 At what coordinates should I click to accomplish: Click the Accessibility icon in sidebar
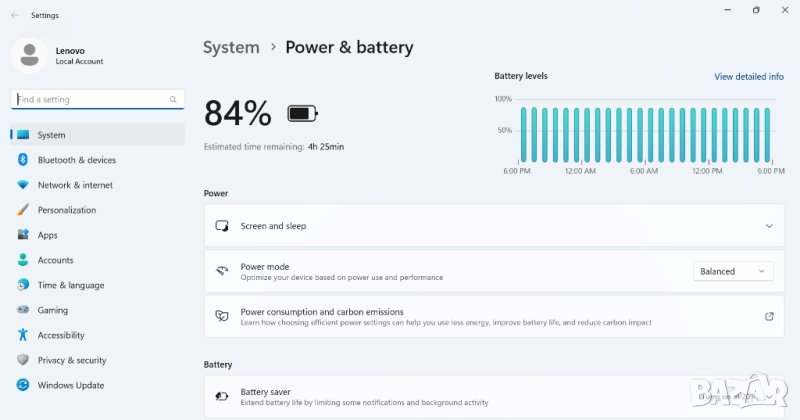[23, 335]
